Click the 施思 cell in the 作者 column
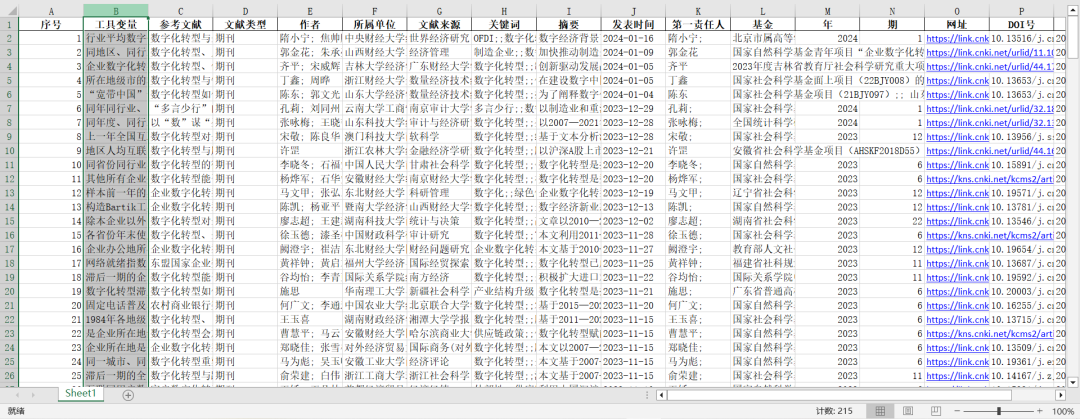This screenshot has height=419, width=1080. click(x=310, y=292)
